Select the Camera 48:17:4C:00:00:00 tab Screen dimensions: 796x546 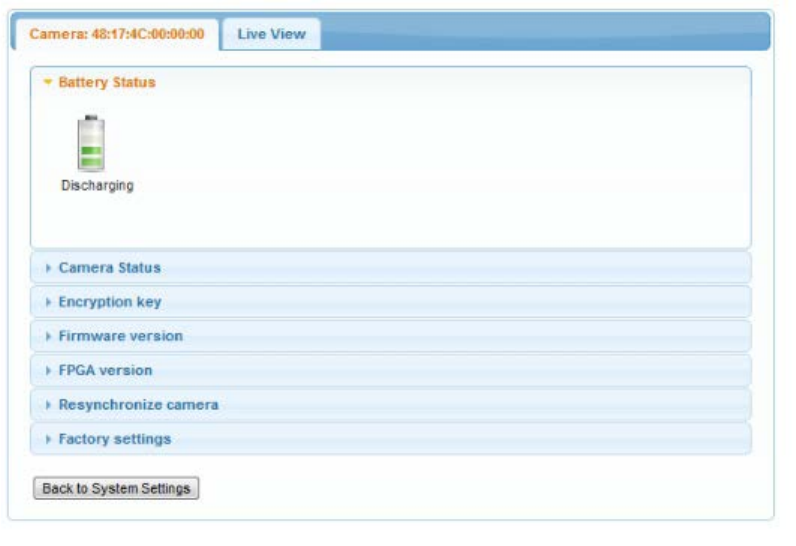click(117, 34)
